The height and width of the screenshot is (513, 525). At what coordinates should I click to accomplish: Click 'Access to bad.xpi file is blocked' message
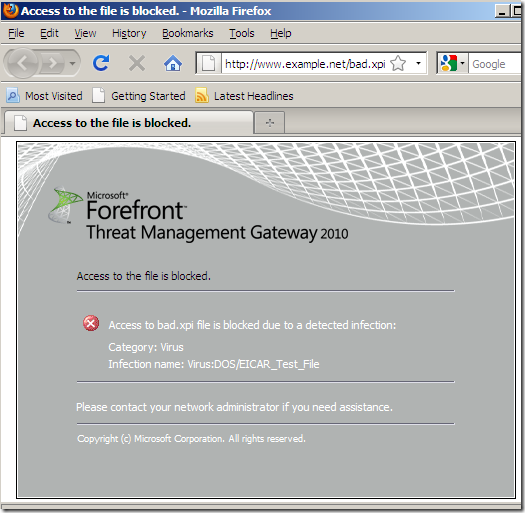[252, 325]
